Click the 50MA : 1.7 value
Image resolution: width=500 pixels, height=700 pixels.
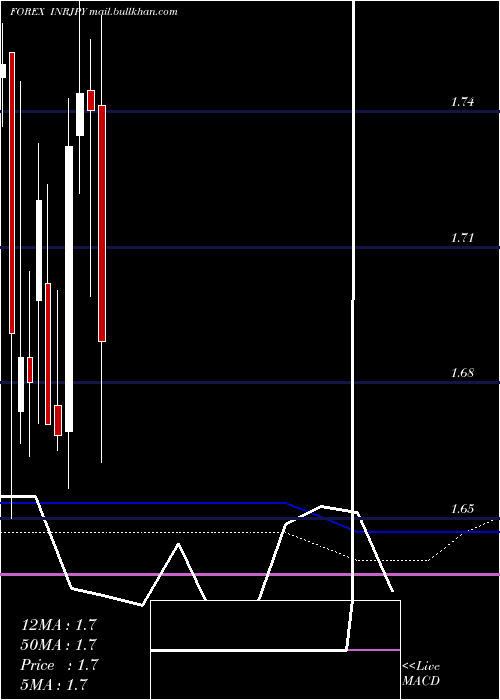[x=58, y=645]
